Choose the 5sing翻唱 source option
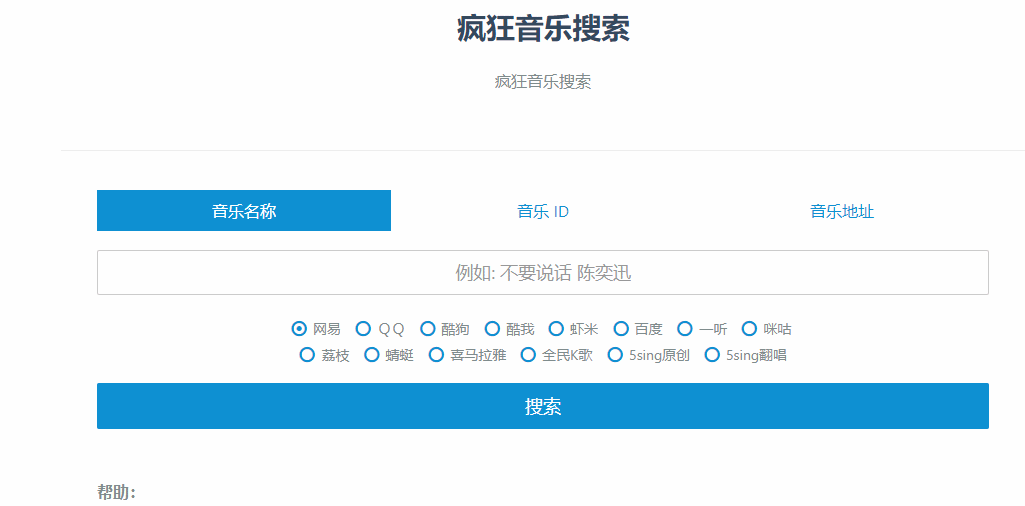The width and height of the screenshot is (1025, 506). pyautogui.click(x=713, y=355)
